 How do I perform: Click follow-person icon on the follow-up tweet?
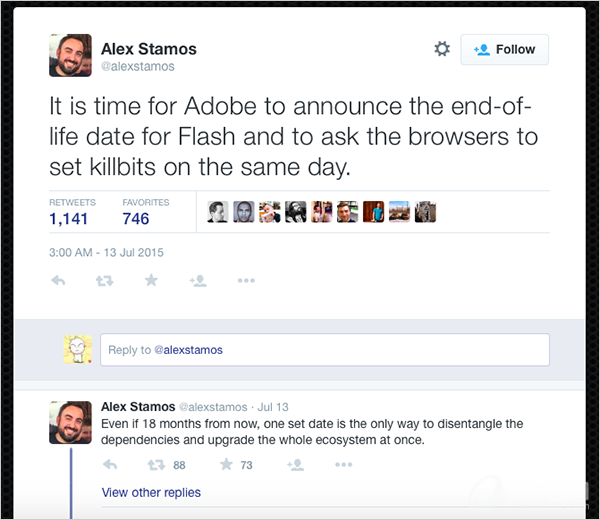point(295,464)
